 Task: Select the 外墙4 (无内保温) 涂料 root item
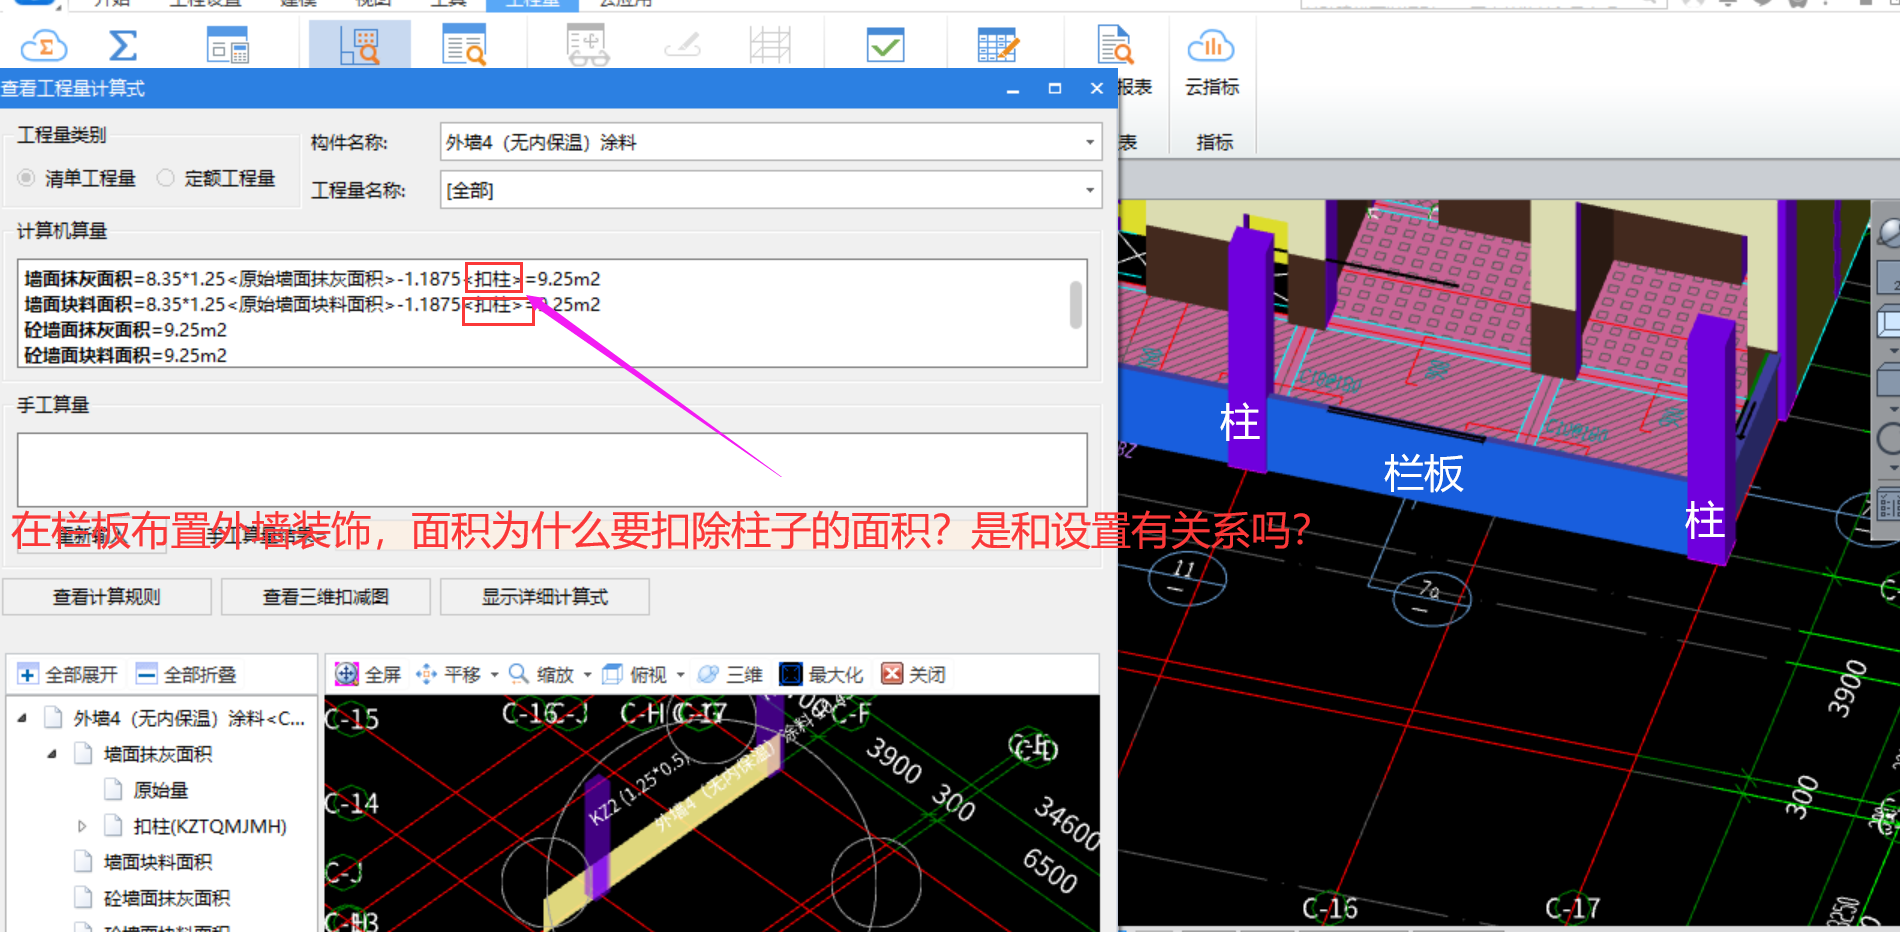coord(190,718)
